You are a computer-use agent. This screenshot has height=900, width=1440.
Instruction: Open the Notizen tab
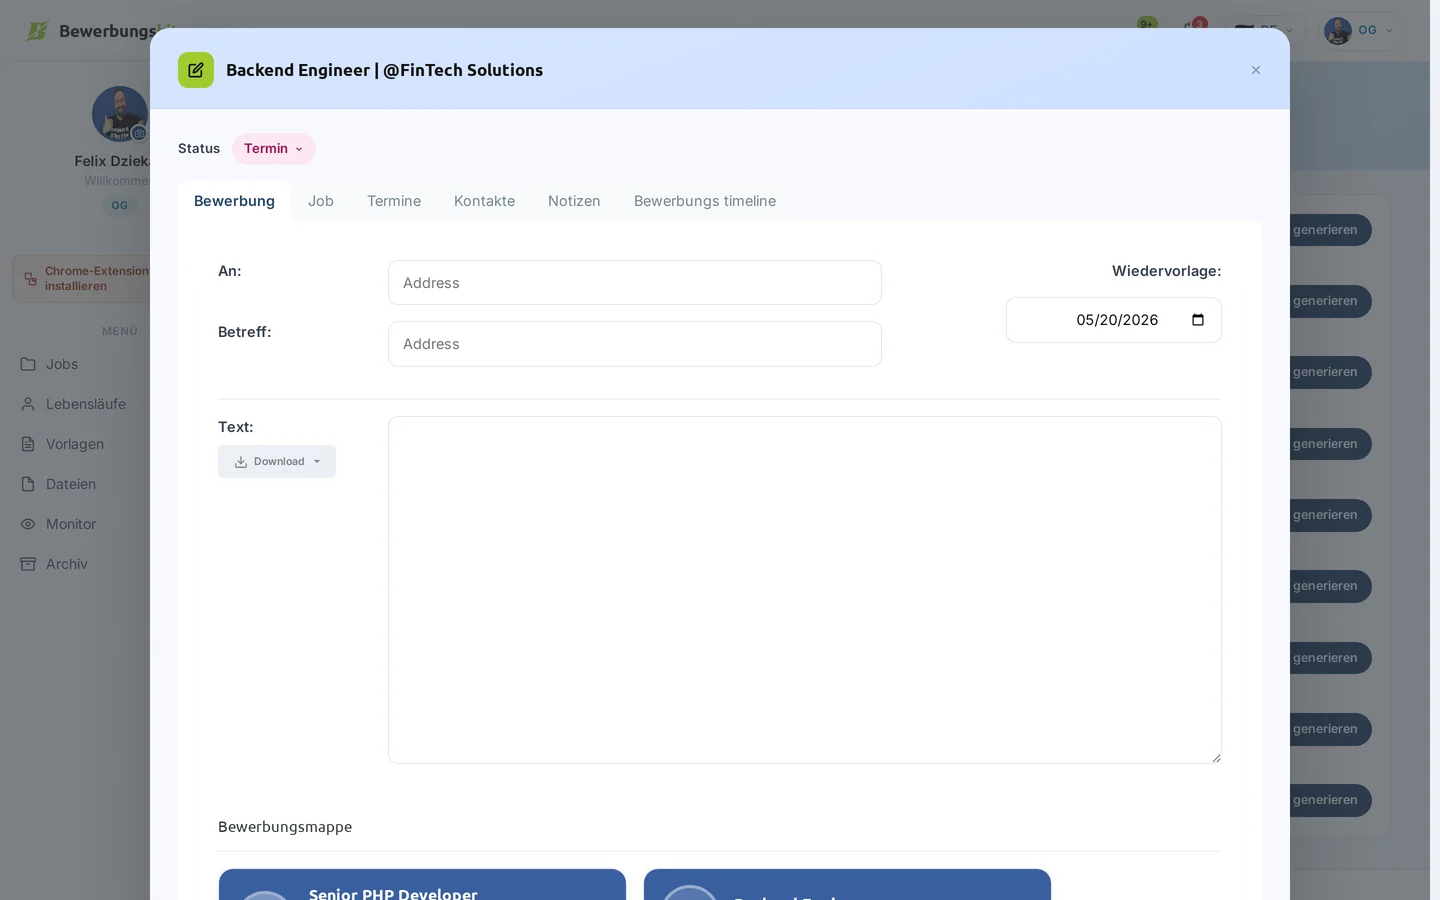(574, 201)
